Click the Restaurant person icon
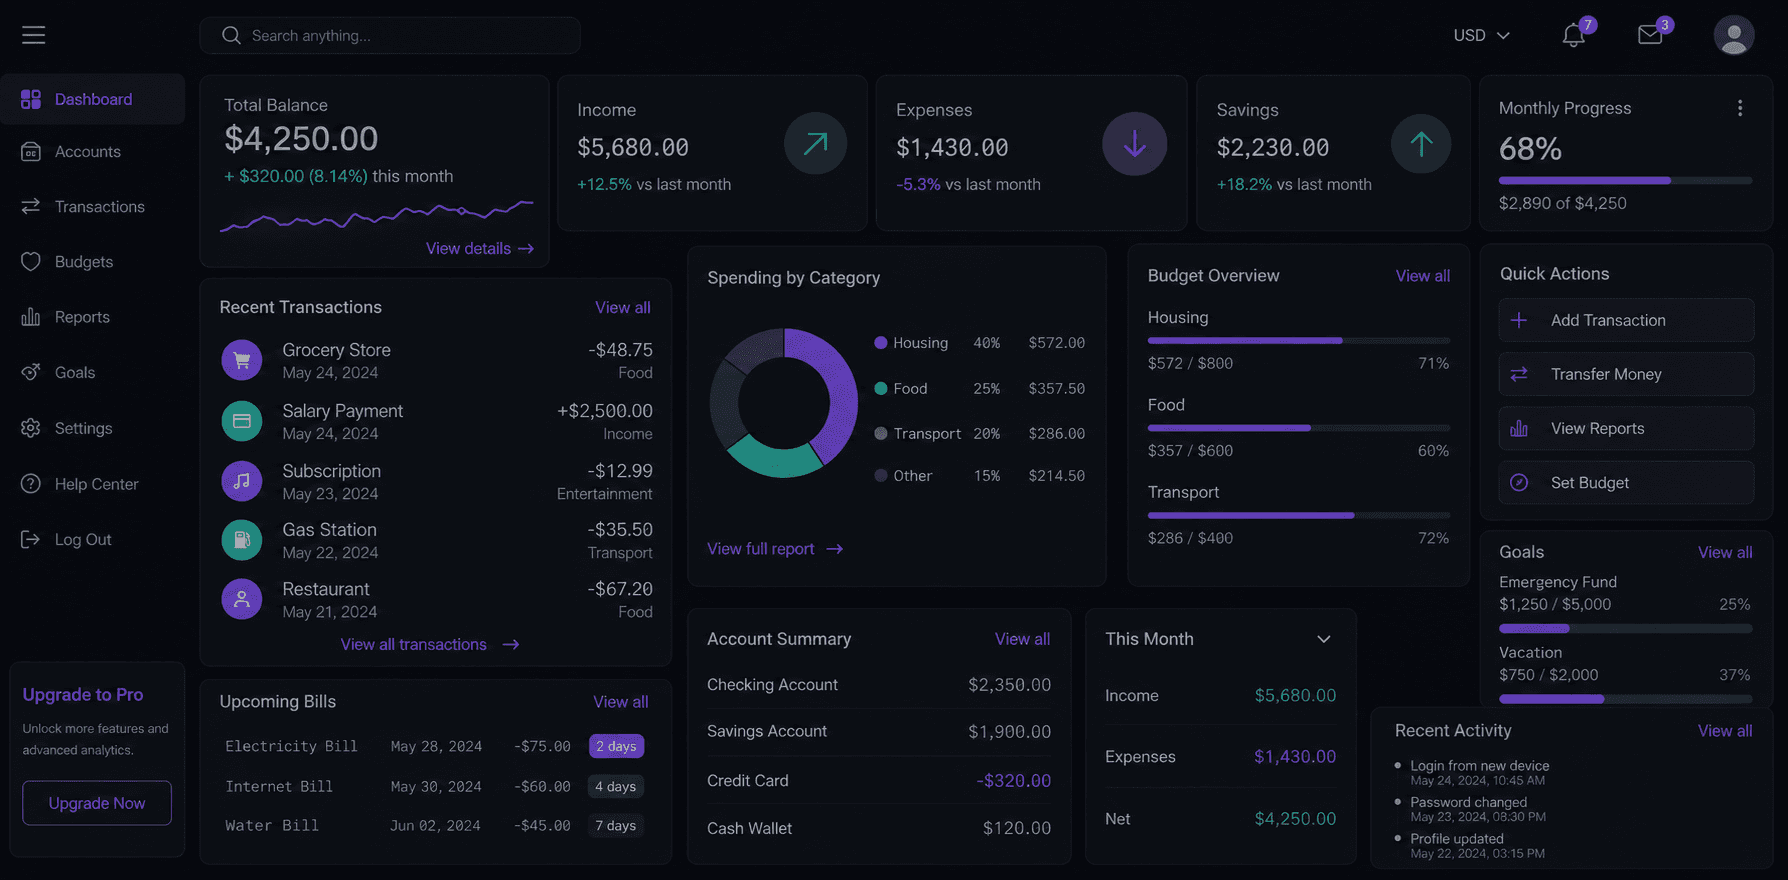 click(x=242, y=599)
